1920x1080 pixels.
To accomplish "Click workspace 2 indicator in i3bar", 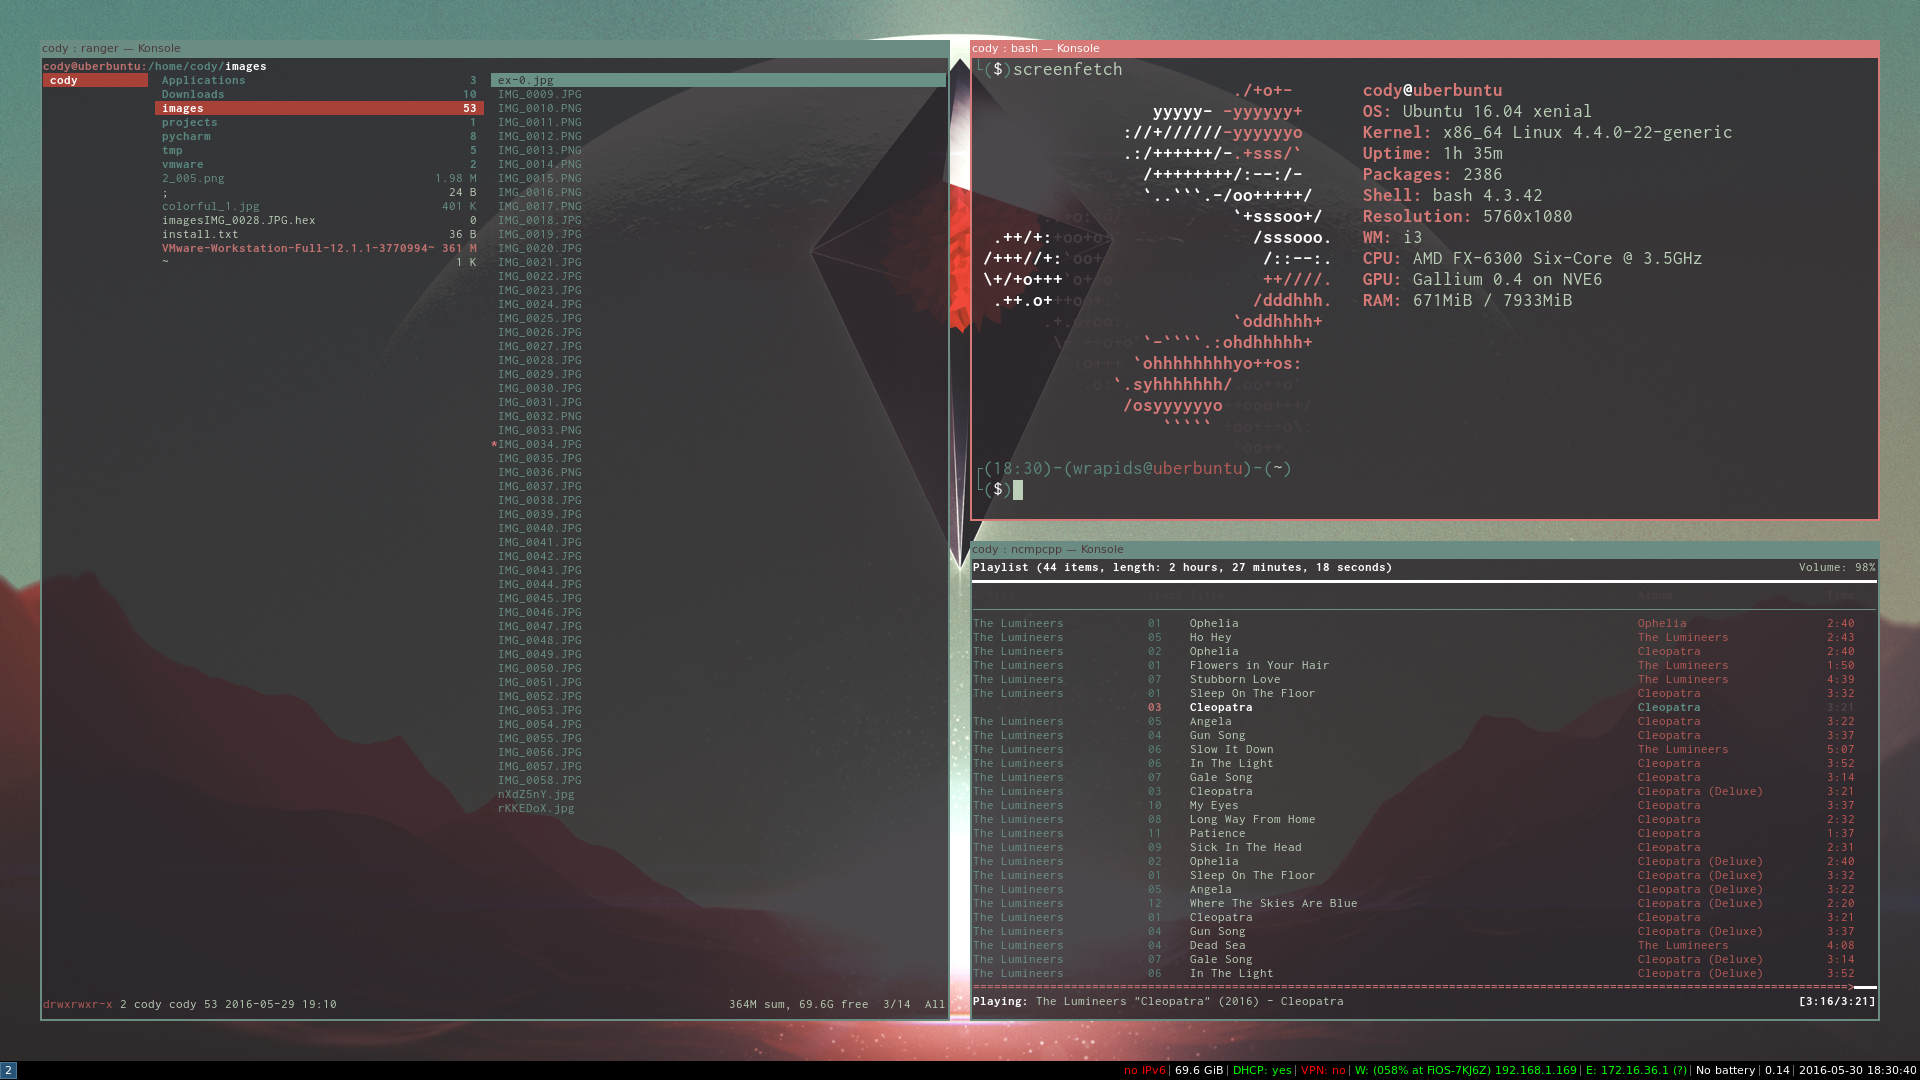I will click(x=9, y=1070).
